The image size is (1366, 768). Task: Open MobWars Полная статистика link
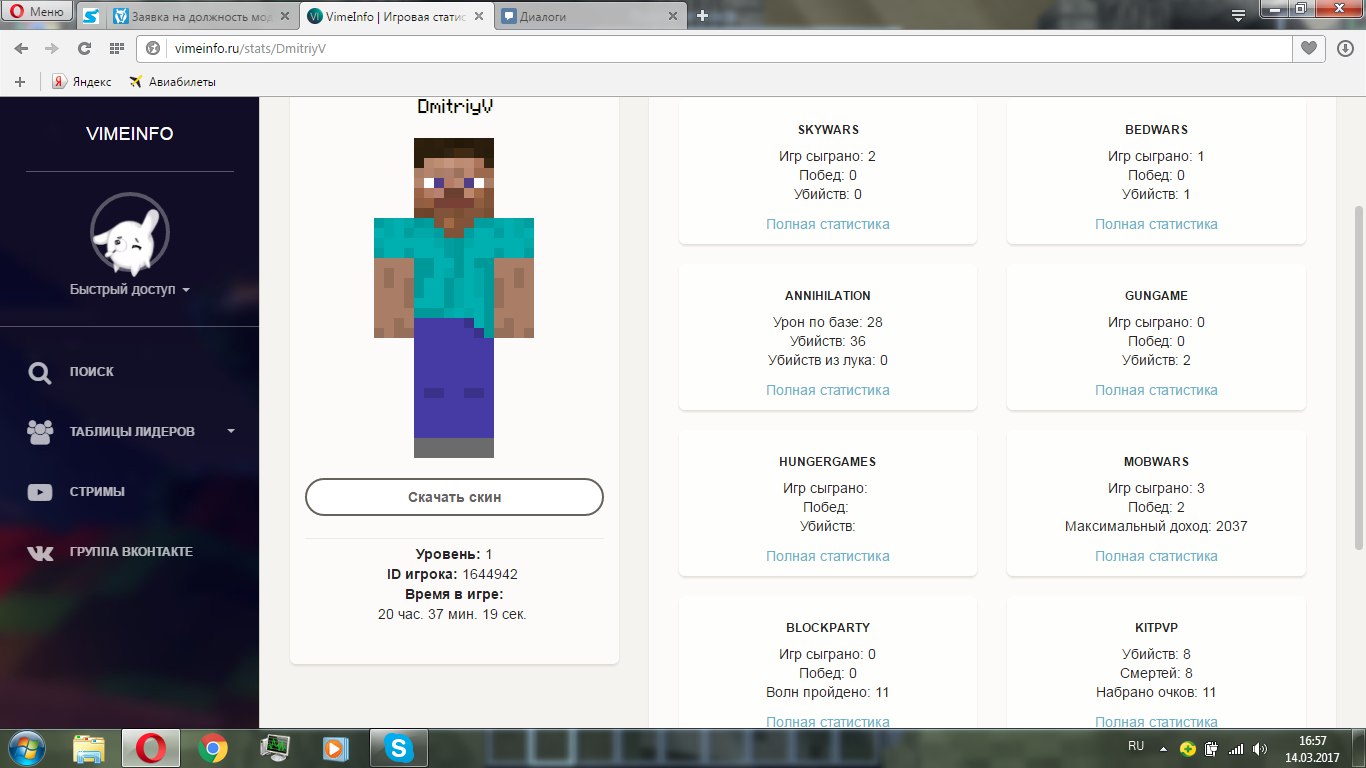pyautogui.click(x=1156, y=556)
